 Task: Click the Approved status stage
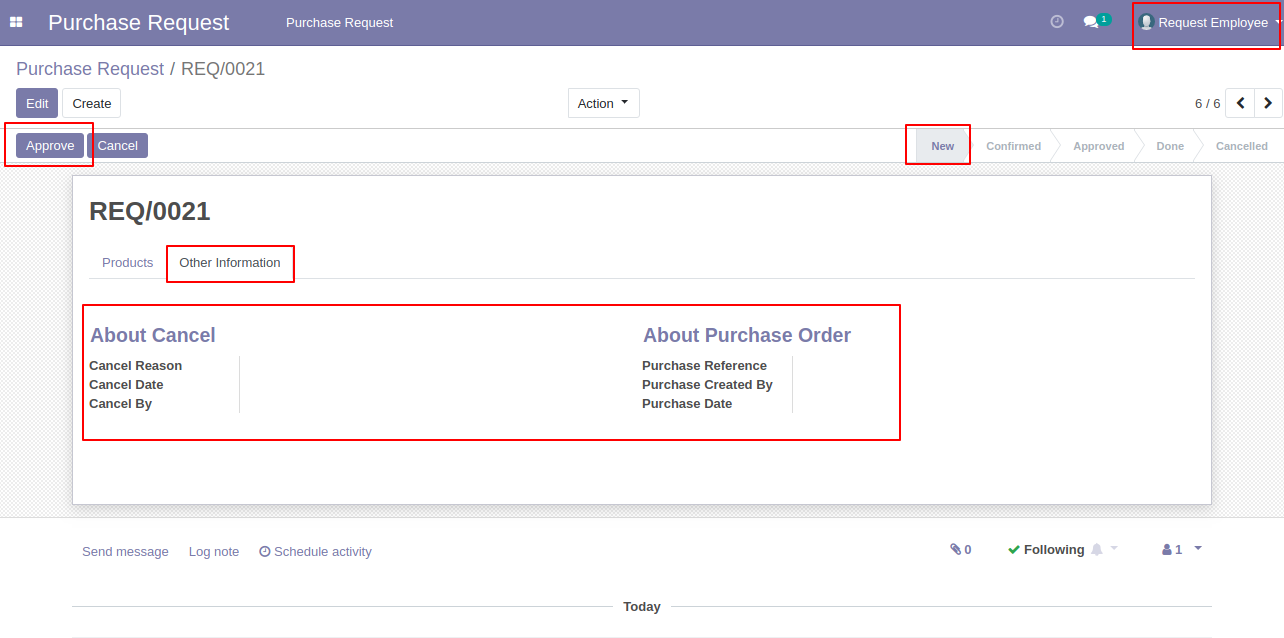click(1099, 146)
